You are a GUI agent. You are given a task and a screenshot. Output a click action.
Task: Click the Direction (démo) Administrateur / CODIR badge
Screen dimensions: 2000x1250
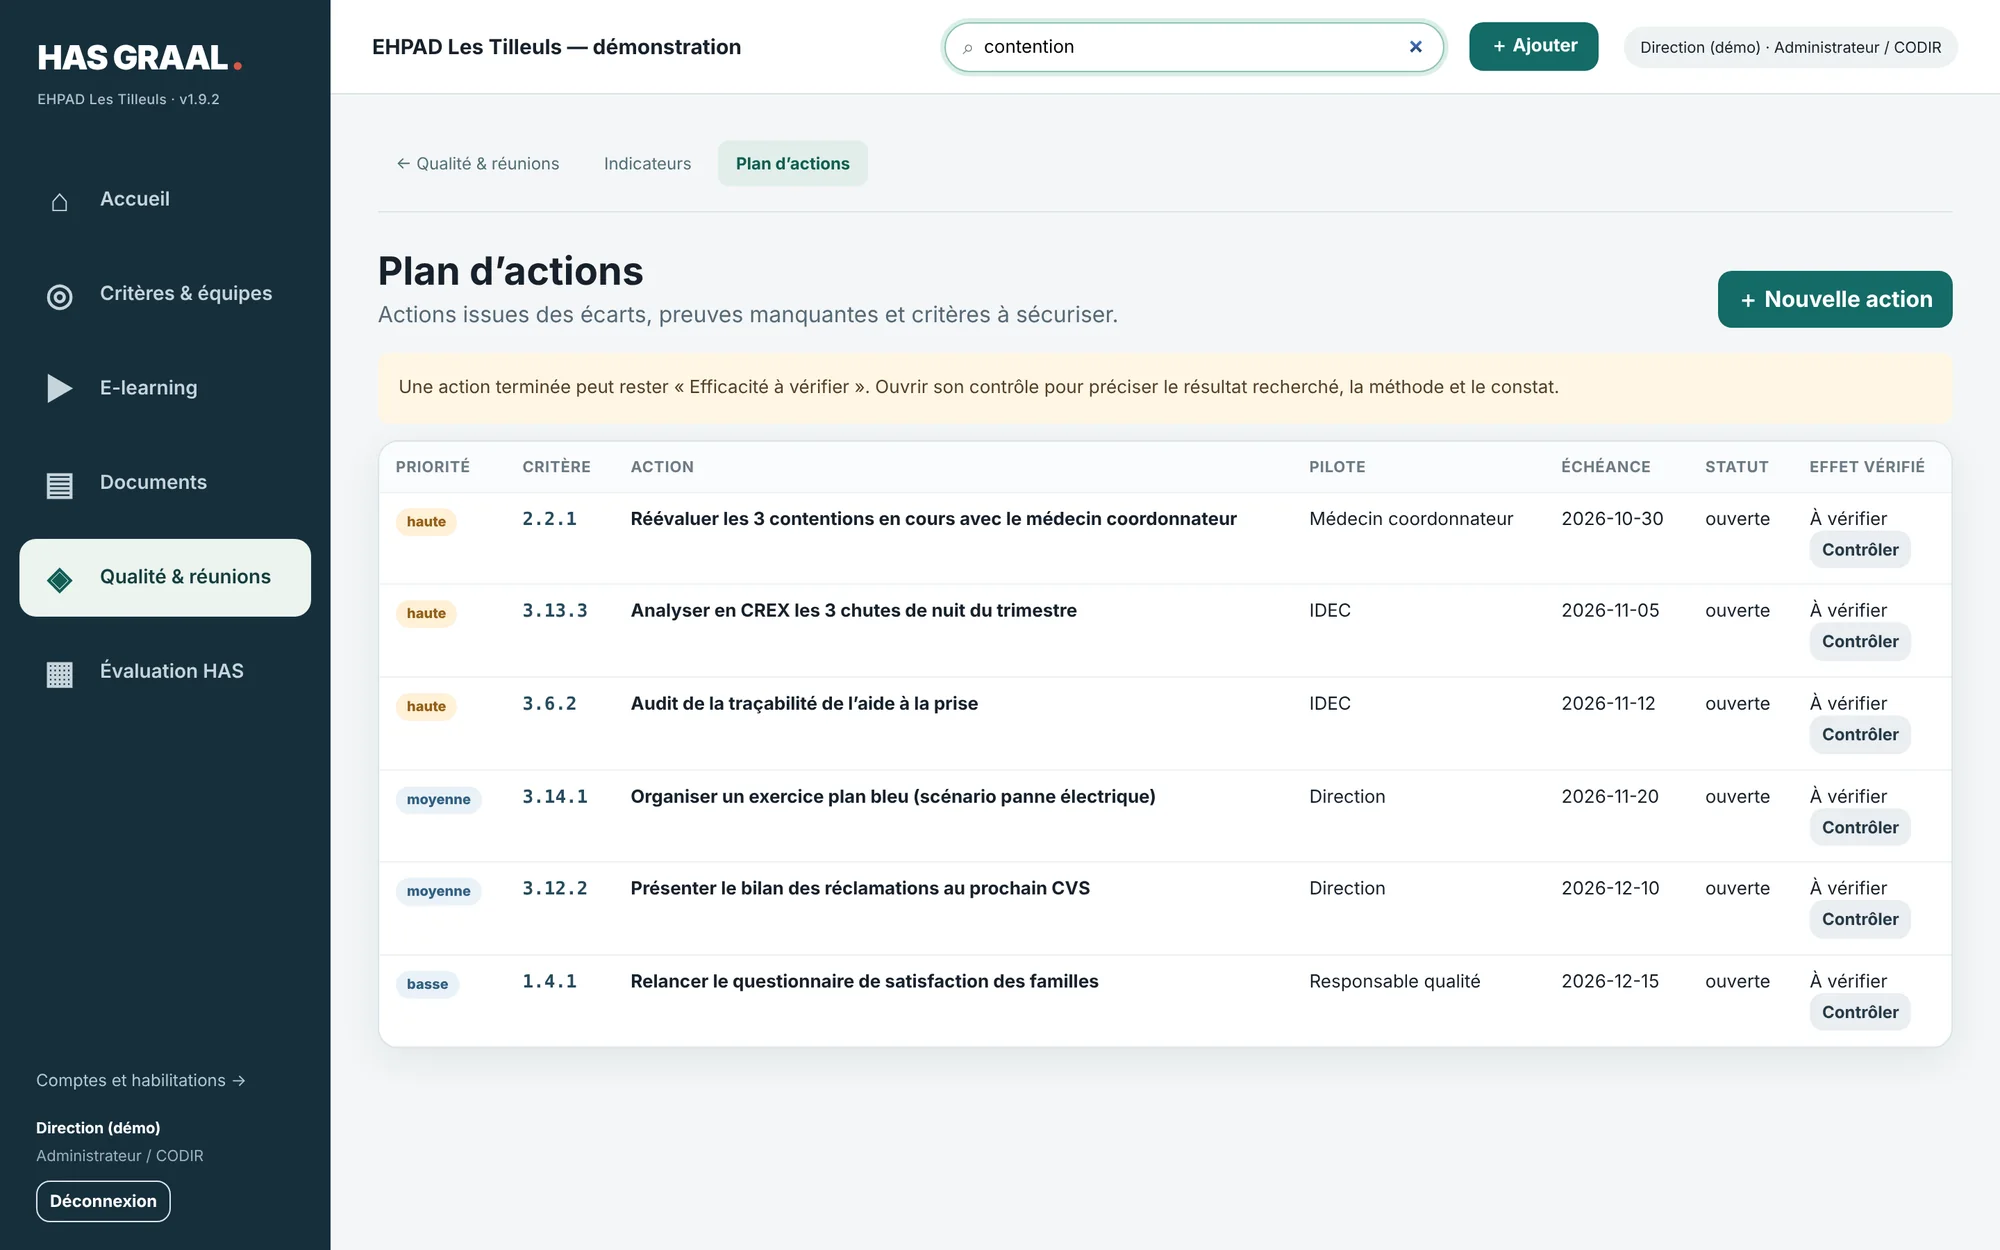click(1790, 47)
